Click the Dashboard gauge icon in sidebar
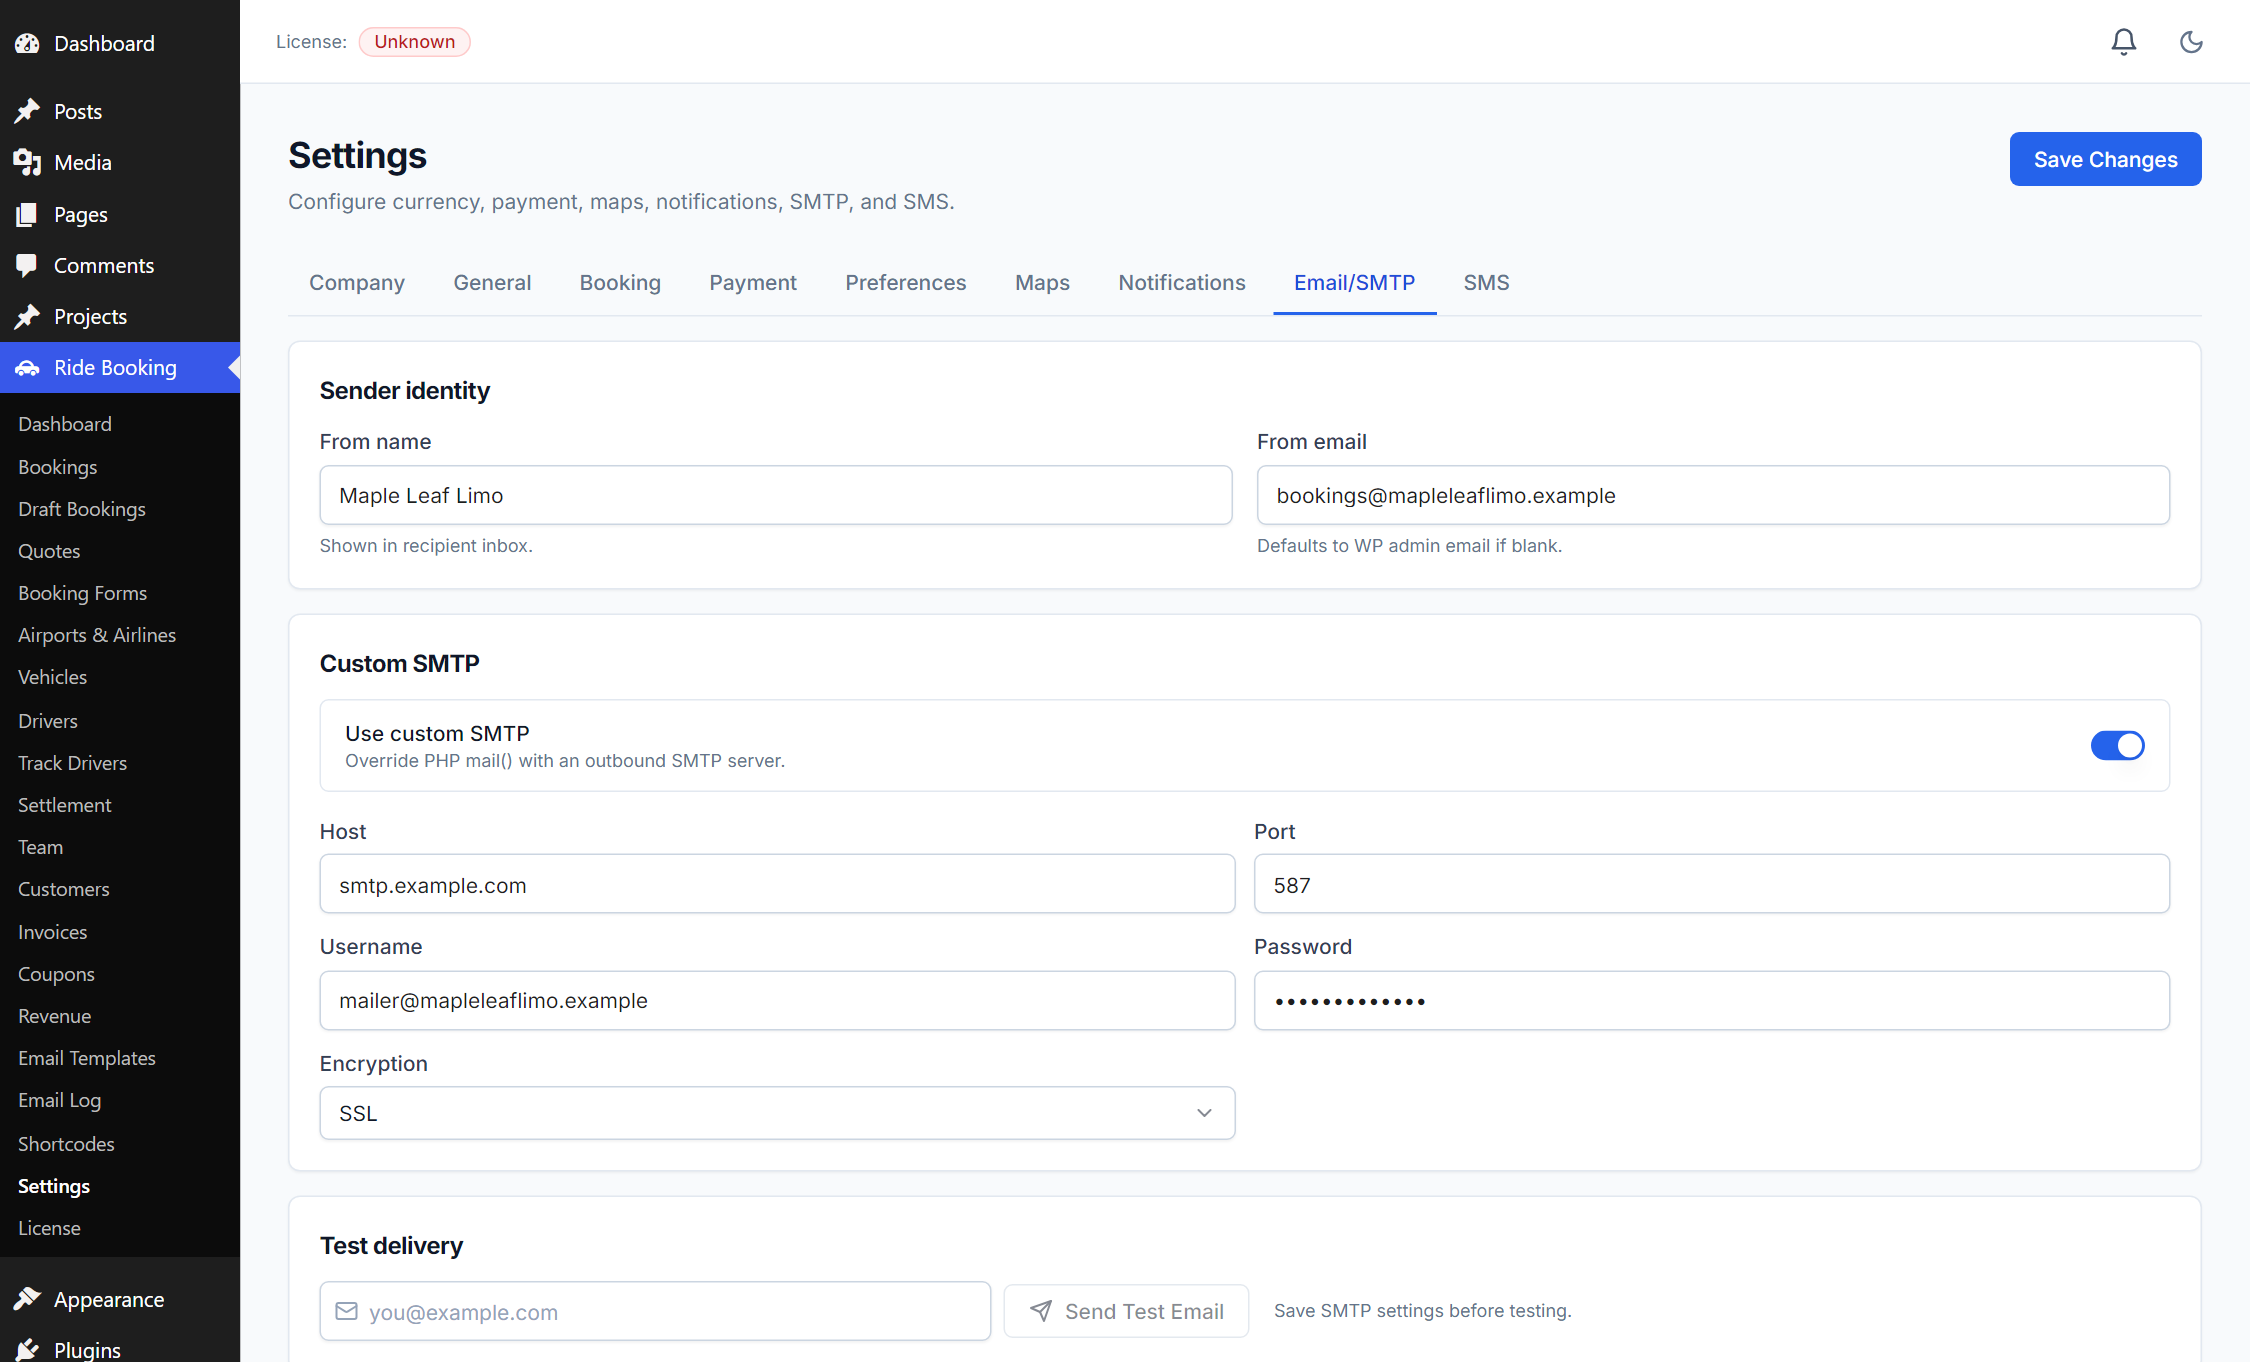Screen dimensions: 2250x1362 point(27,44)
